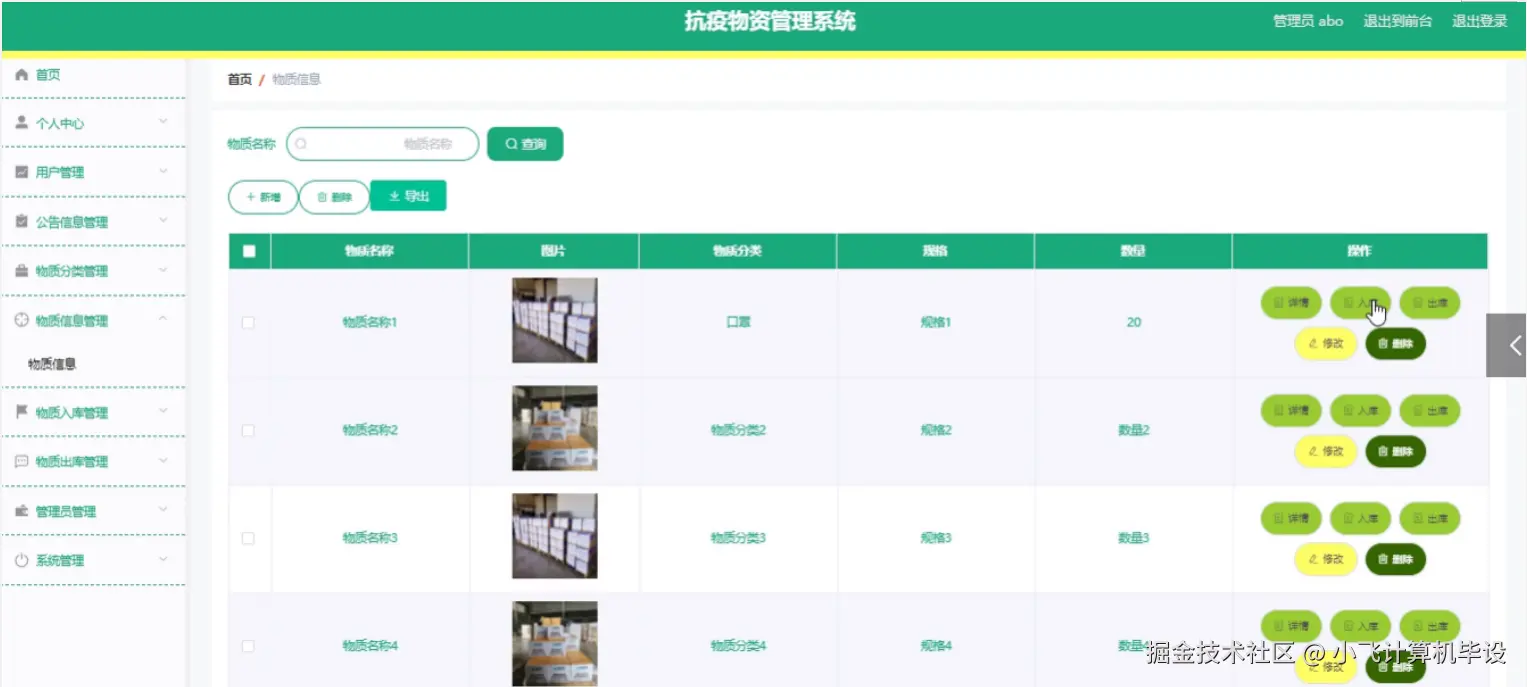Image resolution: width=1527 pixels, height=687 pixels.
Task: Select the 物质分类管理 category icon
Action: (x=20, y=270)
